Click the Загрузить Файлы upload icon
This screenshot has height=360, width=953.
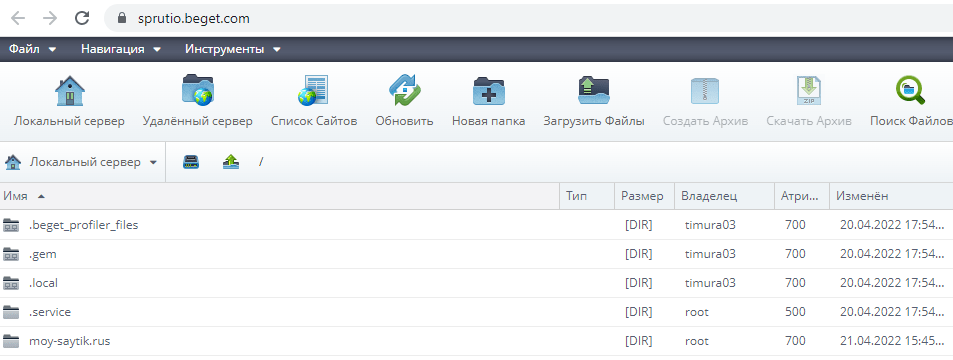[x=594, y=91]
